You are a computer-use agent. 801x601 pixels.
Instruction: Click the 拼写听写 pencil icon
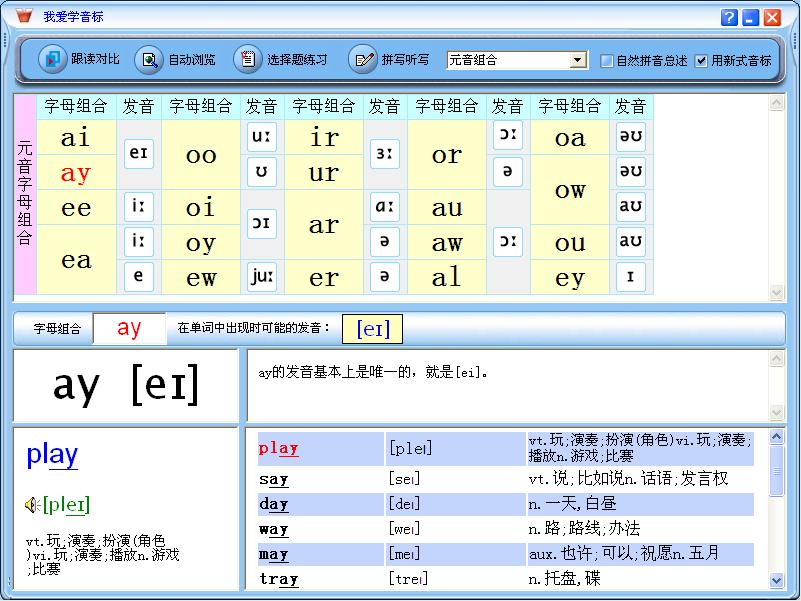coord(362,59)
